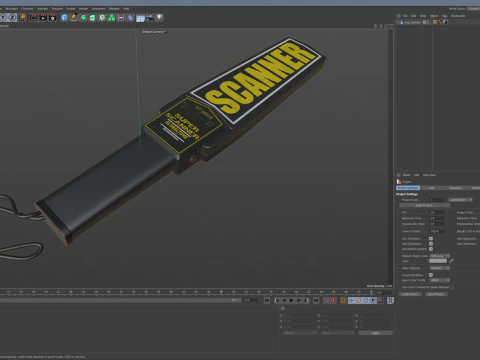Open Object Manager Tags menu

click(445, 16)
